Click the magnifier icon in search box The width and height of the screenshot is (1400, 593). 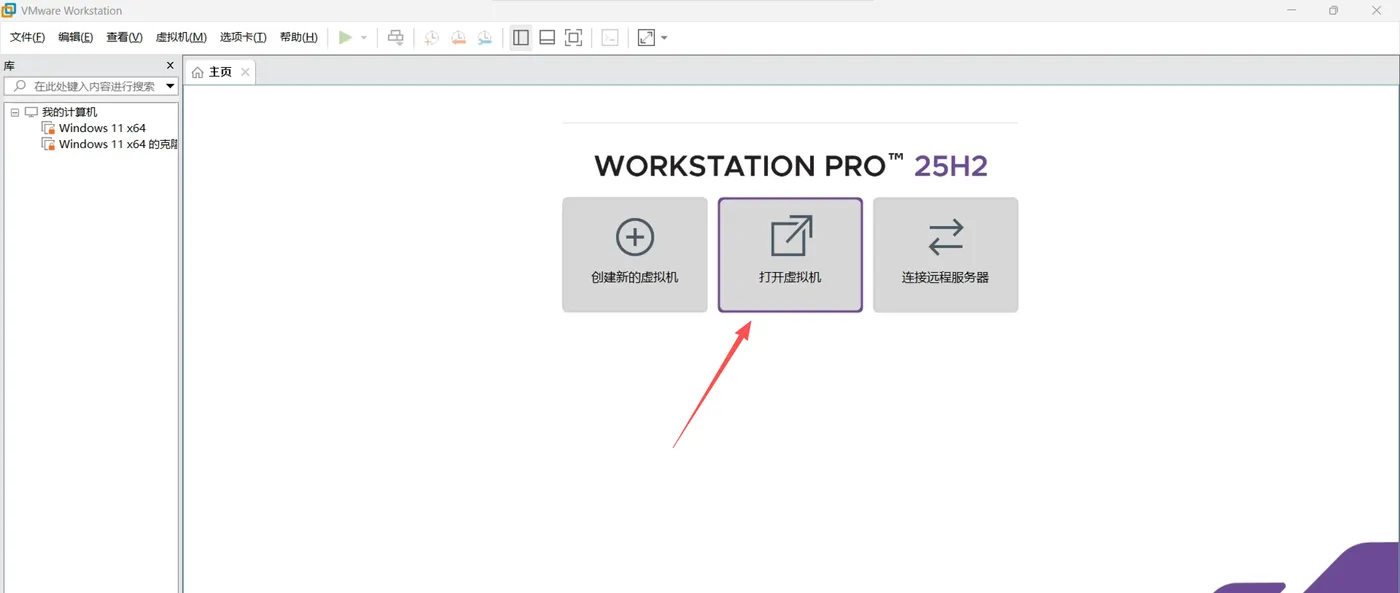point(19,86)
